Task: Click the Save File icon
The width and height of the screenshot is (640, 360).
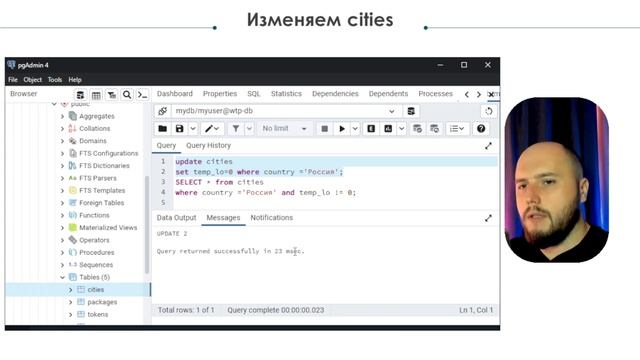Action: 179,129
